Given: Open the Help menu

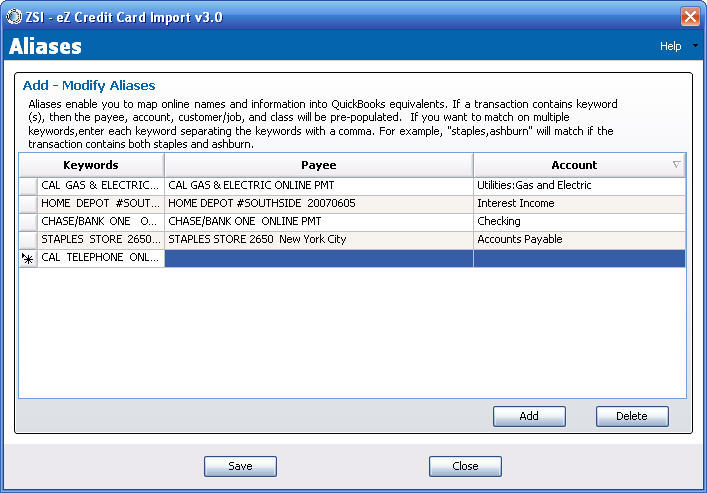Looking at the screenshot, I should pos(670,46).
